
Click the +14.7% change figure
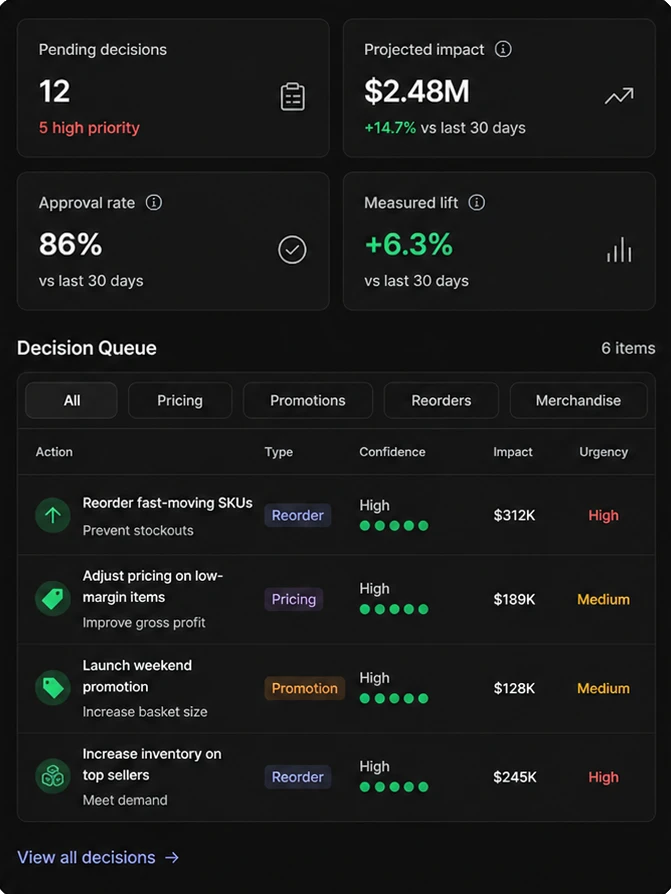click(390, 128)
